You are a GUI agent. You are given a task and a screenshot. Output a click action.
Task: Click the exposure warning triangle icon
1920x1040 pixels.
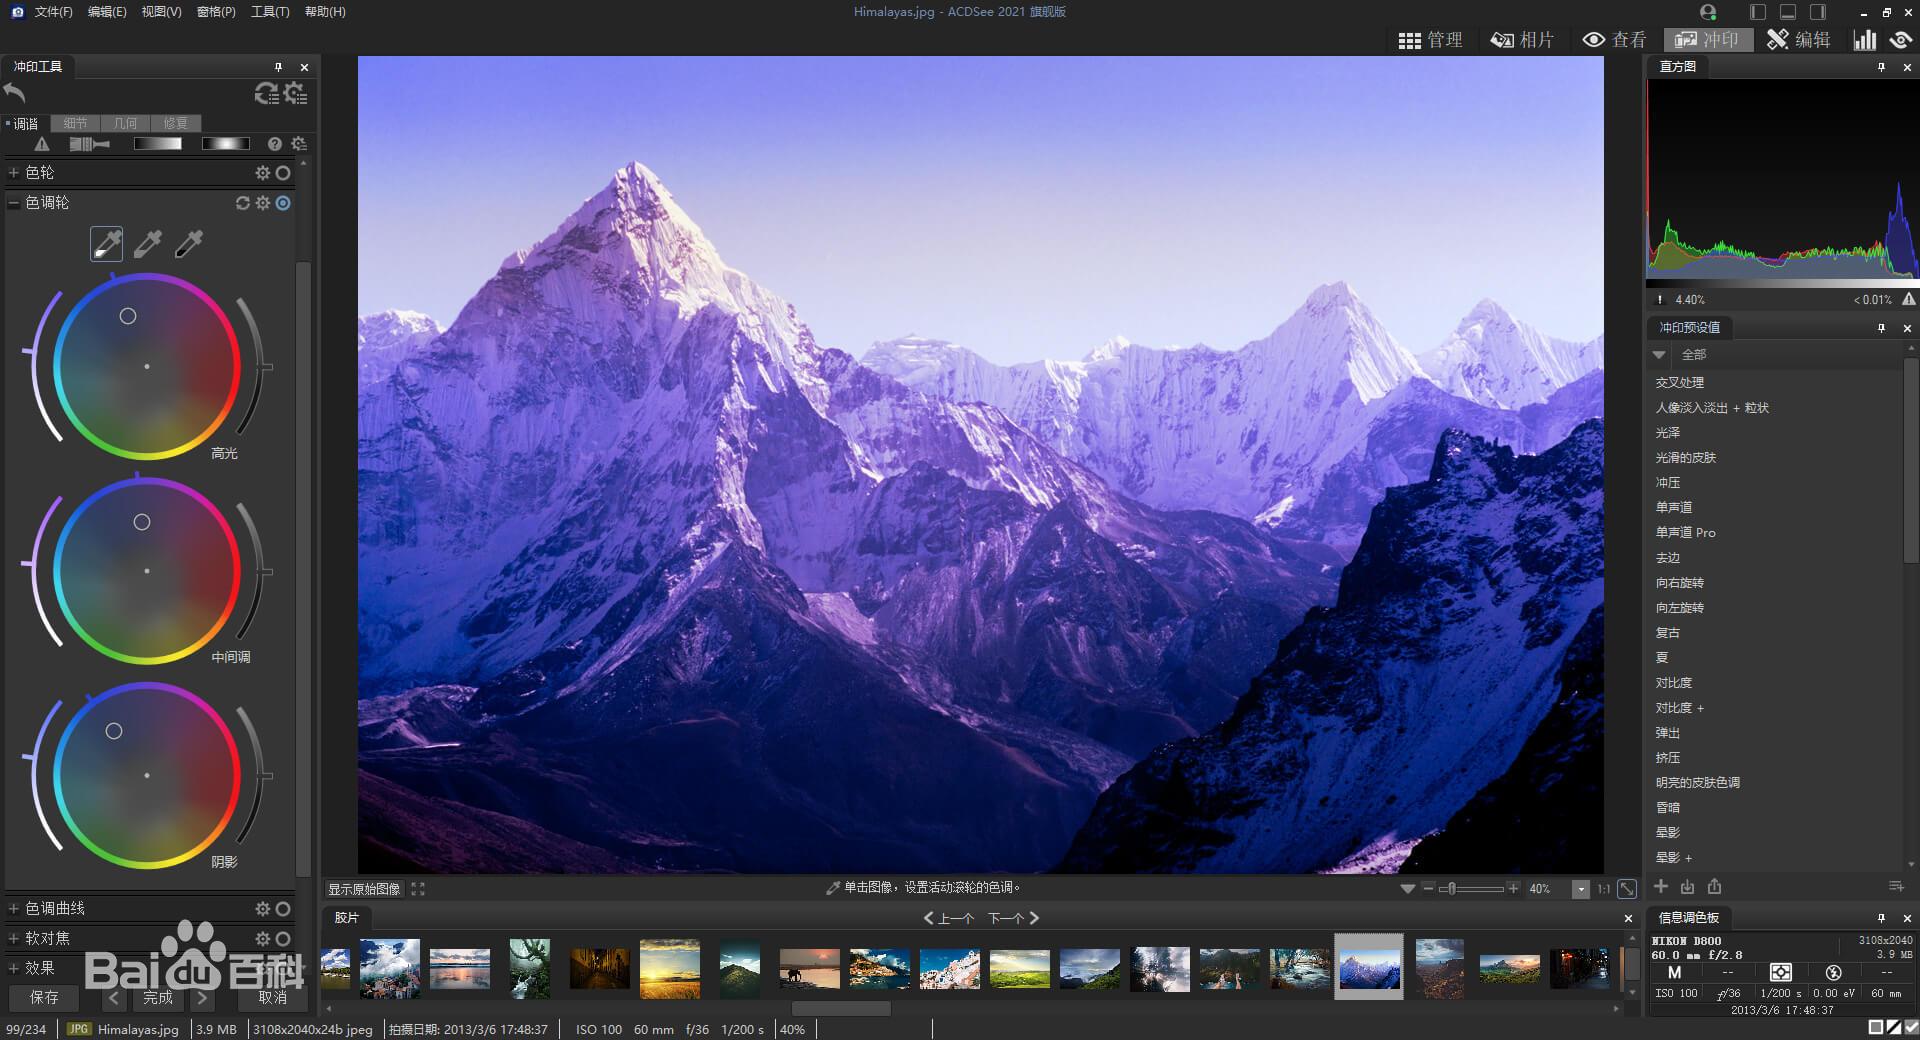(42, 144)
